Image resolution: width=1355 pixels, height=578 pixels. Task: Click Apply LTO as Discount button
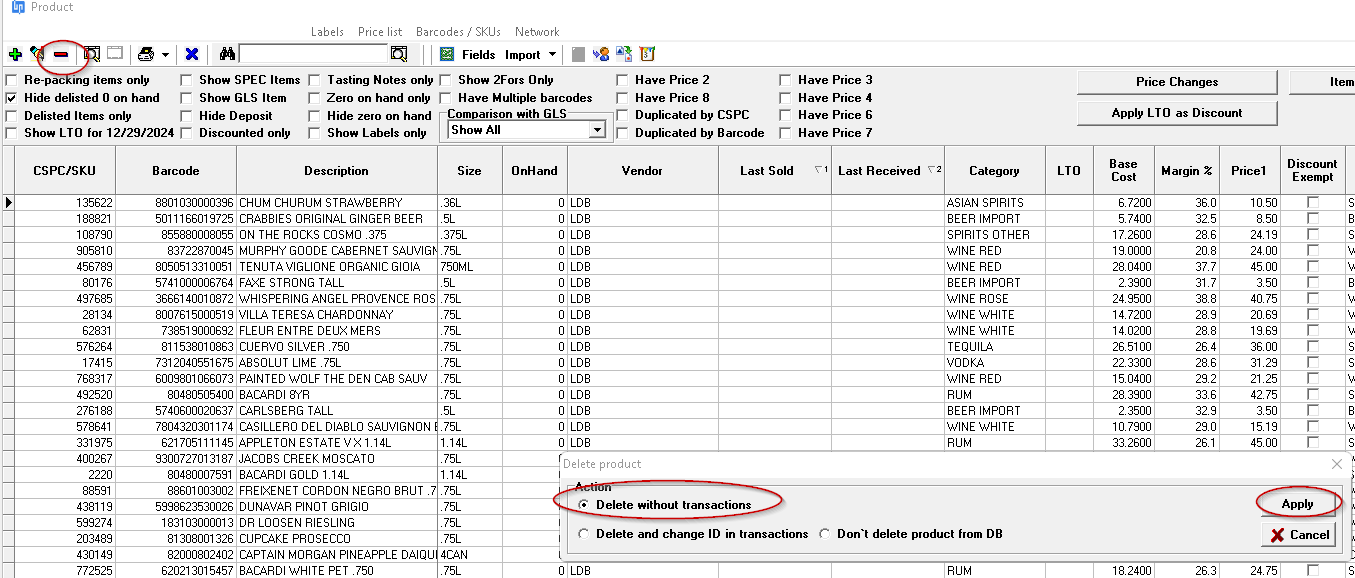[x=1177, y=113]
